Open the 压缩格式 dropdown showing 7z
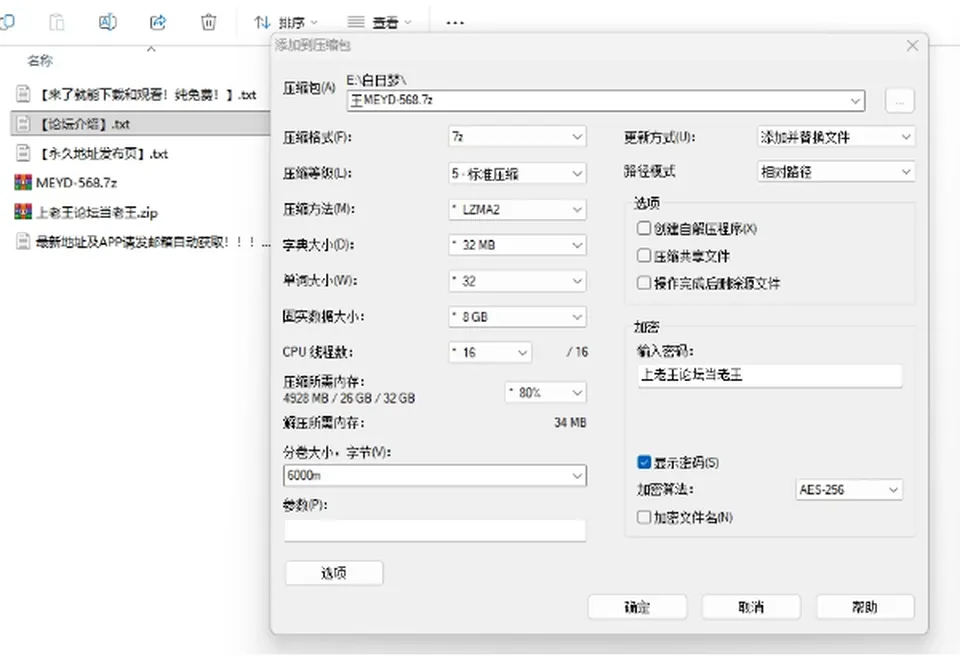Image resolution: width=960 pixels, height=656 pixels. tap(517, 137)
